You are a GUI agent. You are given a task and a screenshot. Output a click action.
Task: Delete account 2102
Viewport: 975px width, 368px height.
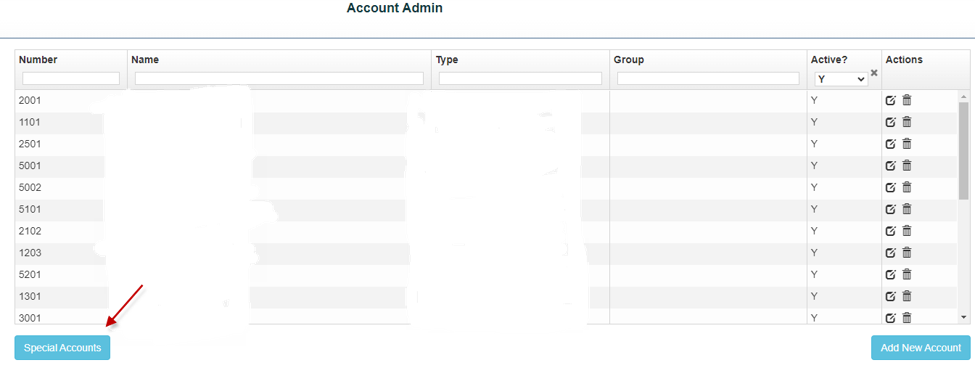tap(907, 231)
